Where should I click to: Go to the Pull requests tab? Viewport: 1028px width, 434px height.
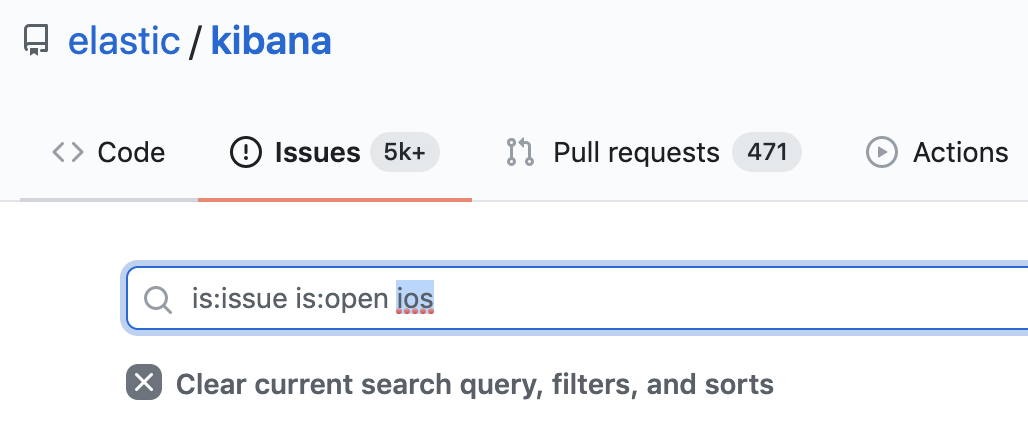636,153
